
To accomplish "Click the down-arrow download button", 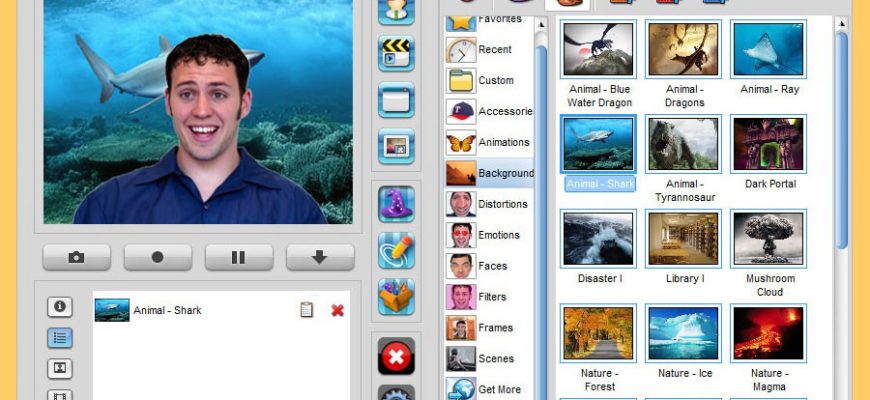I will pos(320,257).
